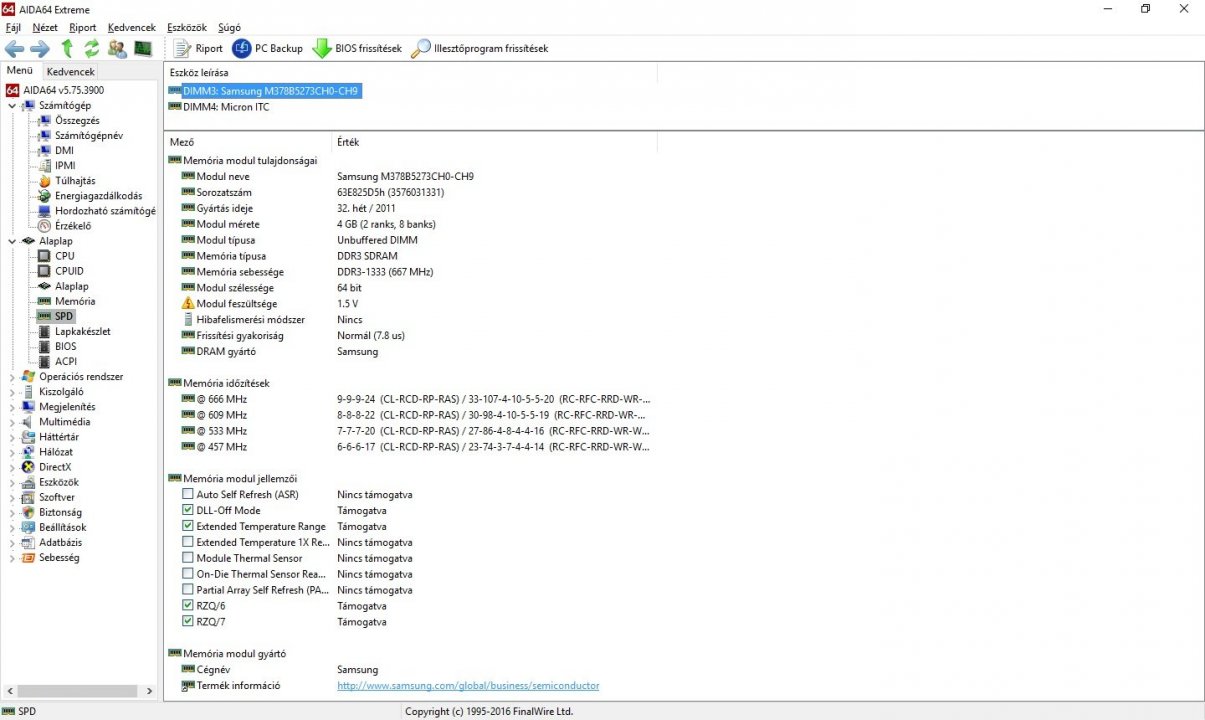This screenshot has height=720, width=1205.
Task: Open IPMI tree entry
Action: pos(65,165)
